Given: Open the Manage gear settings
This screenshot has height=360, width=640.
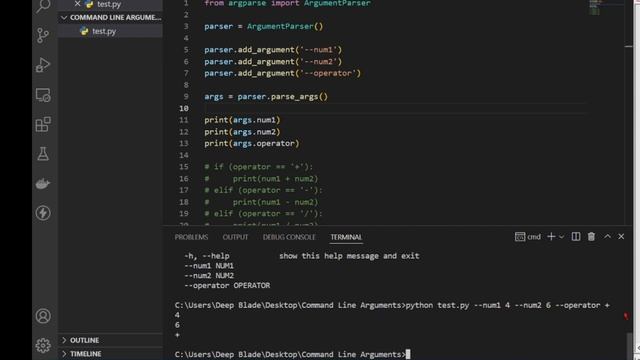Looking at the screenshot, I should [43, 345].
